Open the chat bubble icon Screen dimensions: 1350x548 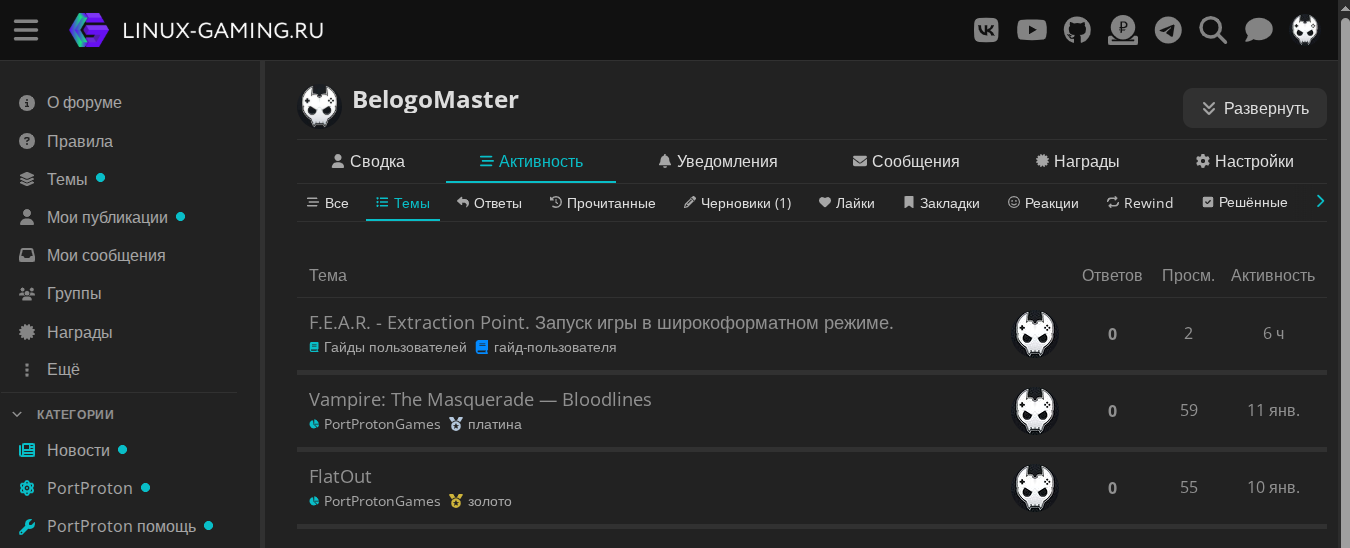[x=1258, y=30]
